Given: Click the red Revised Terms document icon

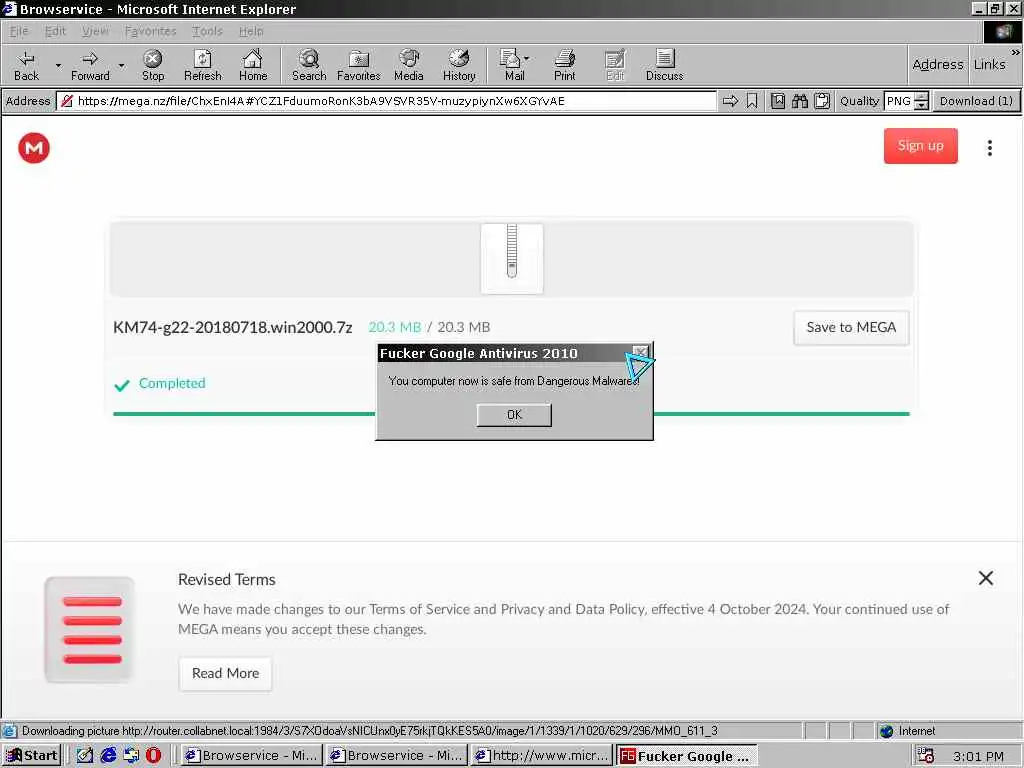Looking at the screenshot, I should tap(90, 630).
